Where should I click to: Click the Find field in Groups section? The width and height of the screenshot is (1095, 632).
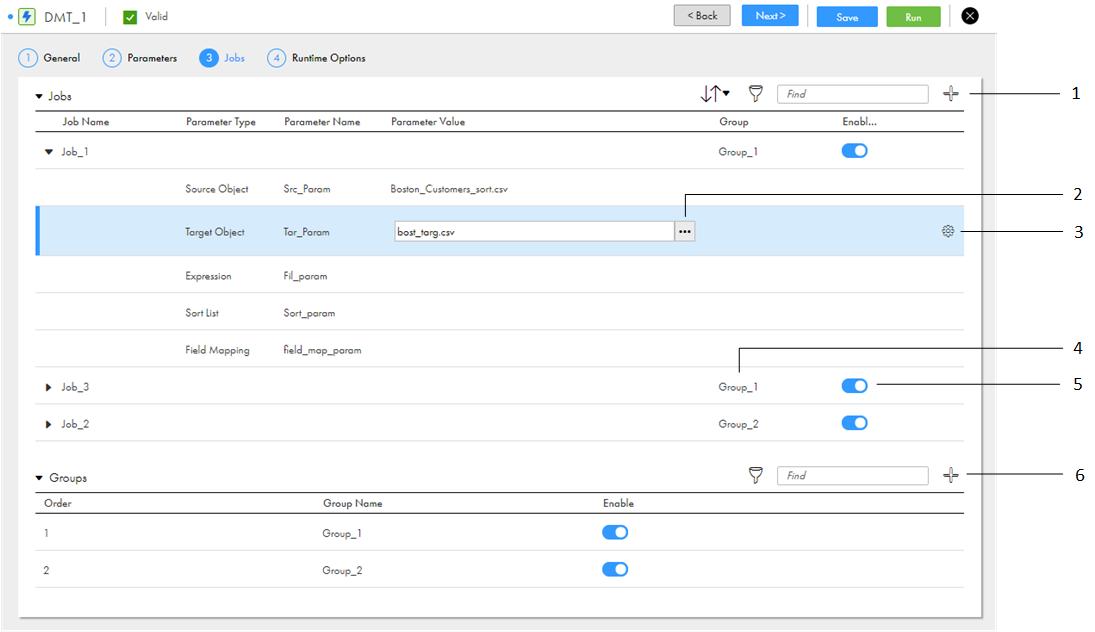click(853, 476)
